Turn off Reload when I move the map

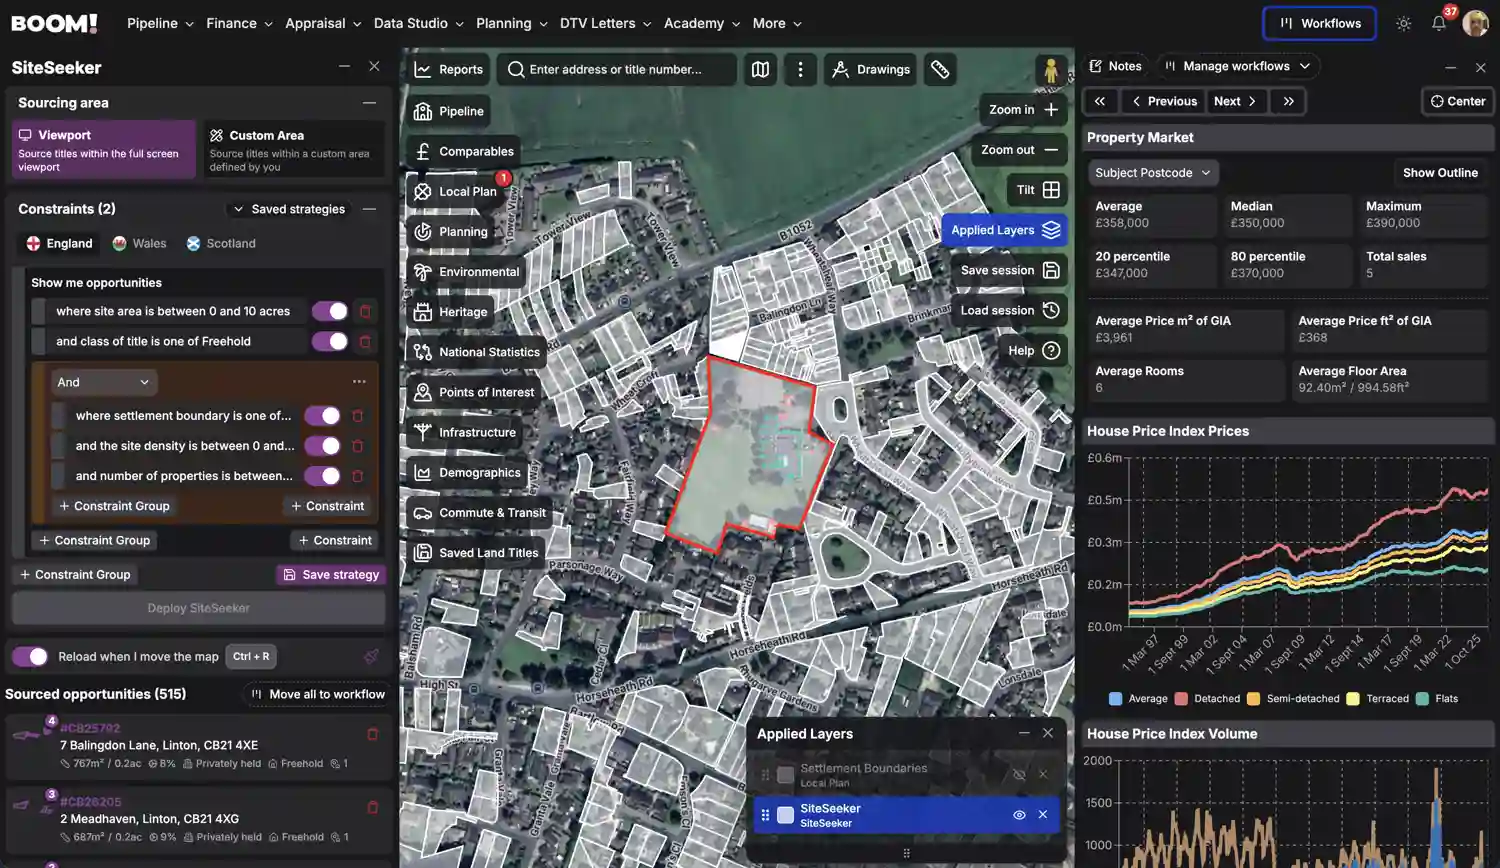[30, 656]
